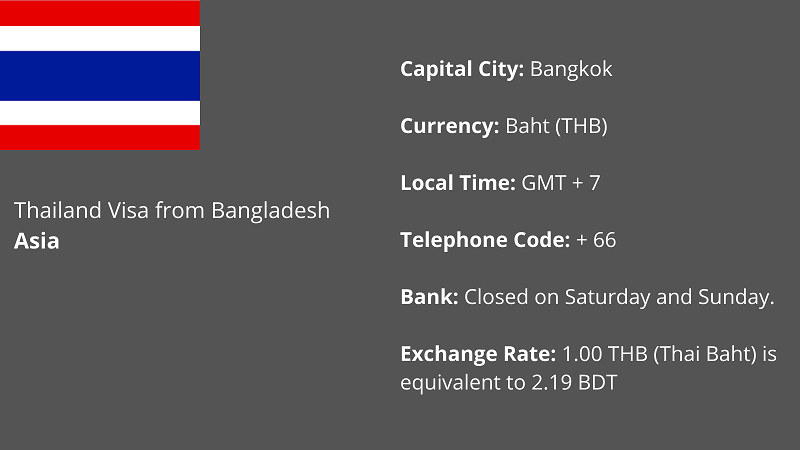This screenshot has height=450, width=800.
Task: Click the 'Exchange Rate:' label
Action: pos(478,354)
